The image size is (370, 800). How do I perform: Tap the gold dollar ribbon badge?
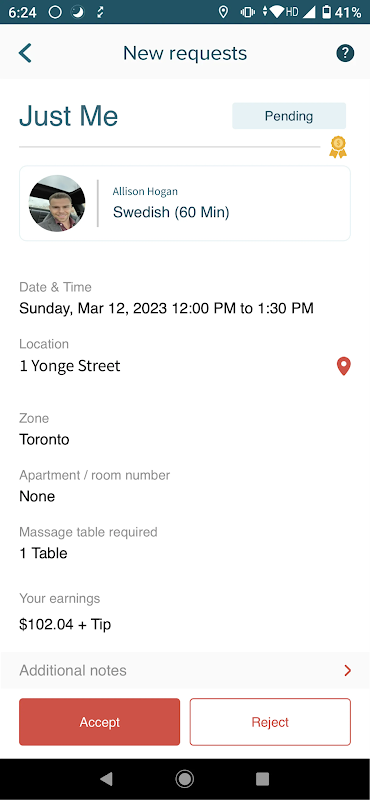coord(338,147)
